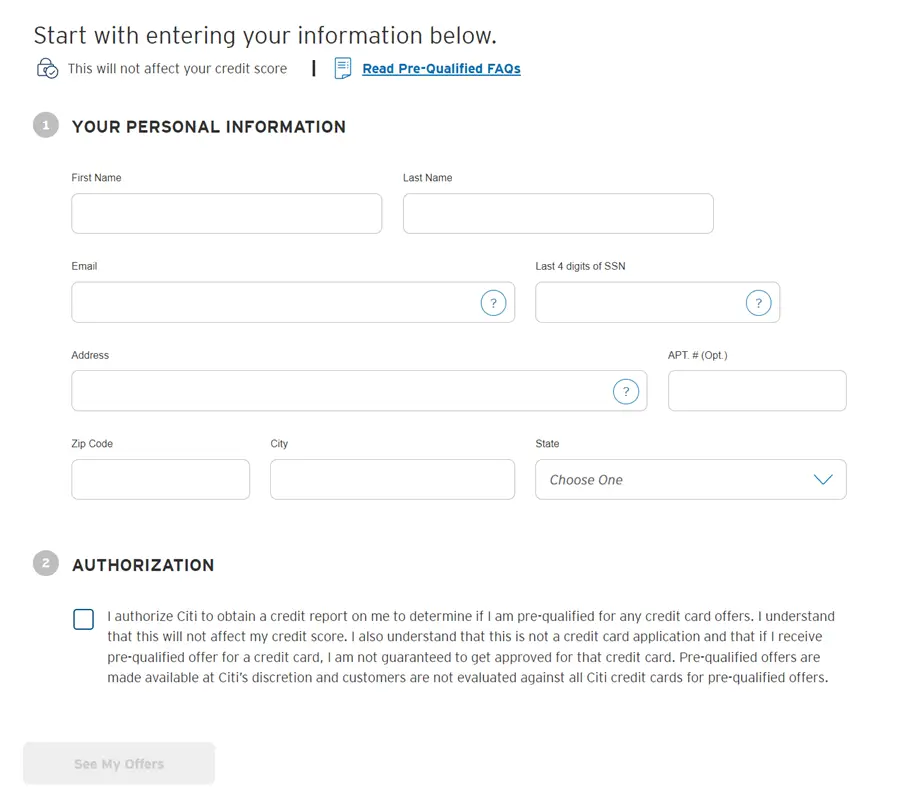Image resolution: width=903 pixels, height=806 pixels.
Task: Click the APT. # optional field
Action: 757,391
